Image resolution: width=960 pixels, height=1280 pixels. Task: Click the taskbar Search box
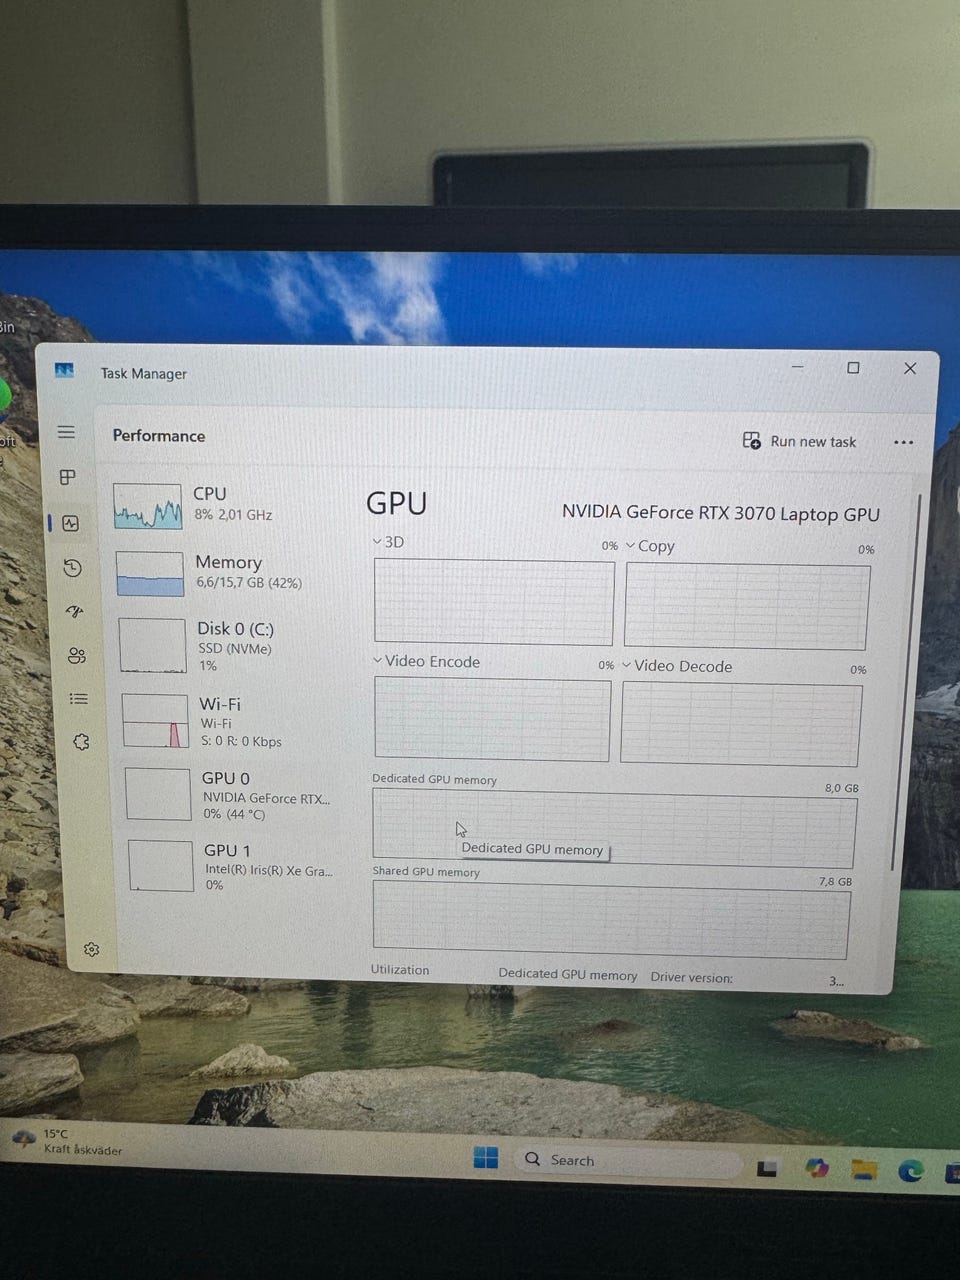click(626, 1161)
